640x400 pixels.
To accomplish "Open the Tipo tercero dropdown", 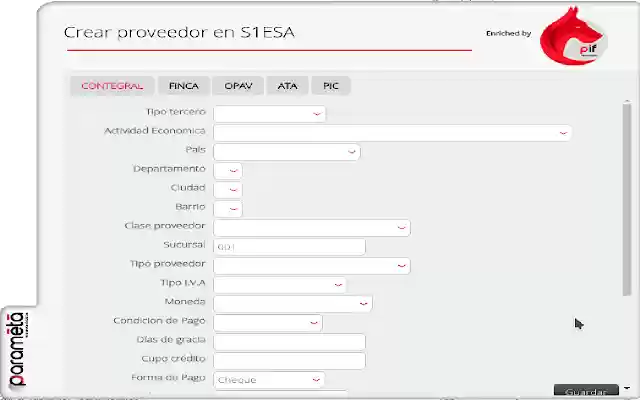I will click(269, 114).
